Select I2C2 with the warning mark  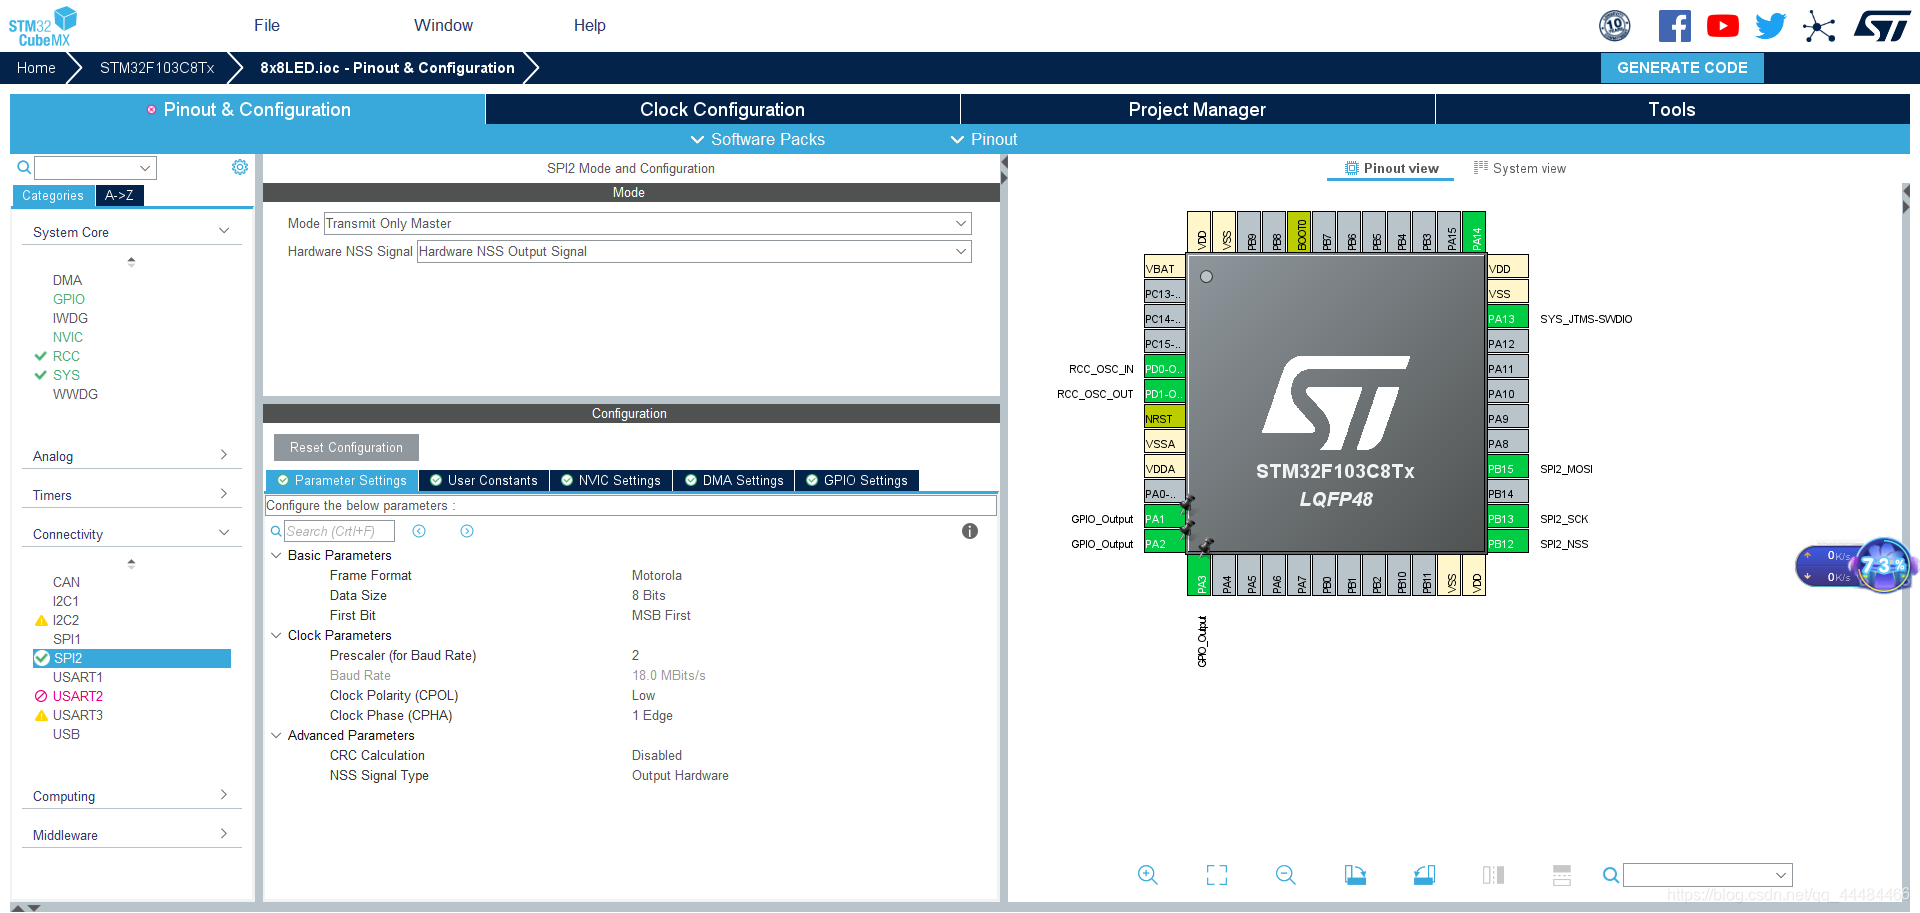[66, 620]
